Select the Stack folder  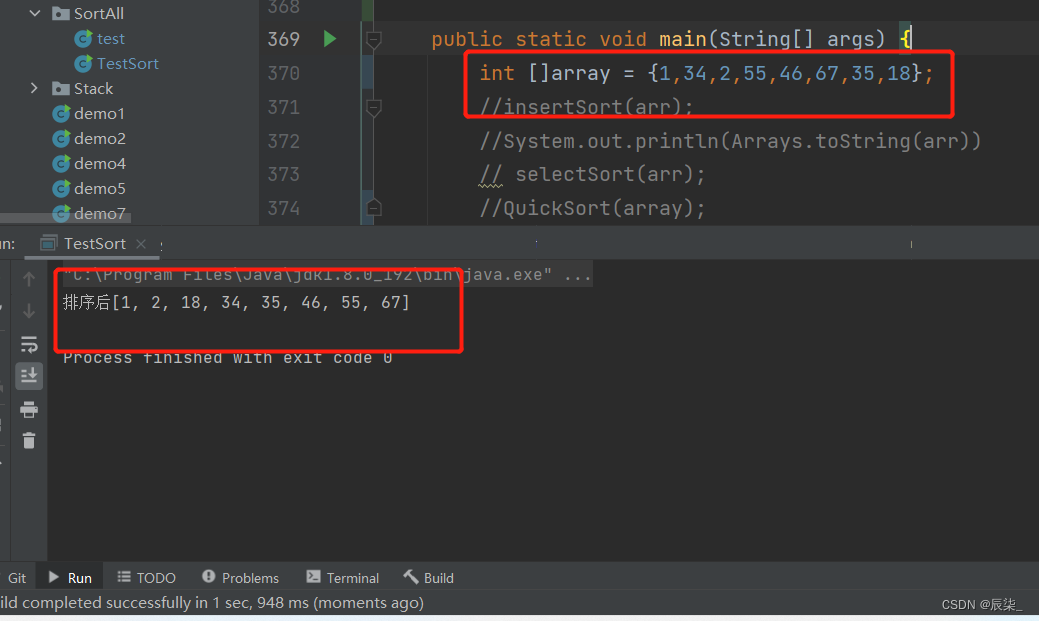(93, 88)
